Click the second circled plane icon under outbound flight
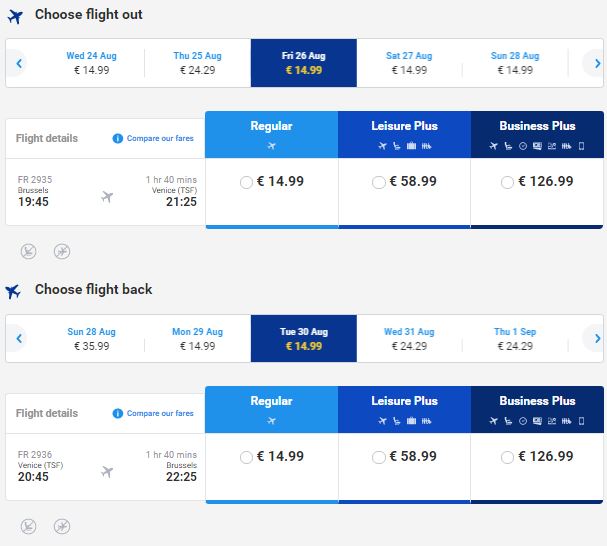This screenshot has width=607, height=546. [62, 251]
